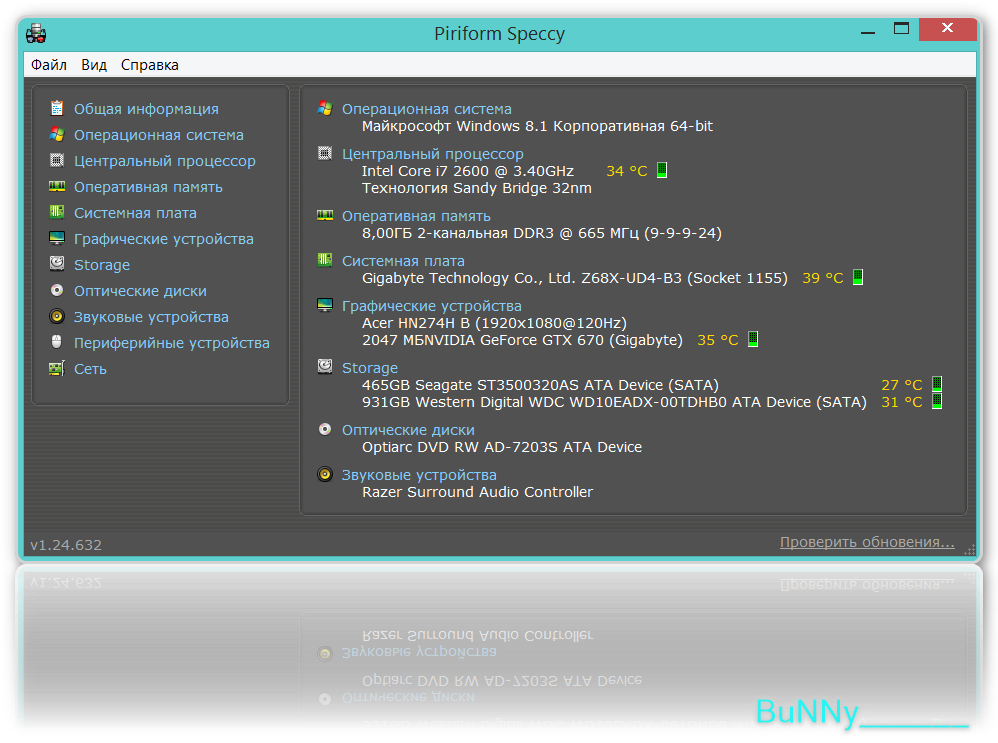Click RAM stick icon in sidebar

coord(57,187)
